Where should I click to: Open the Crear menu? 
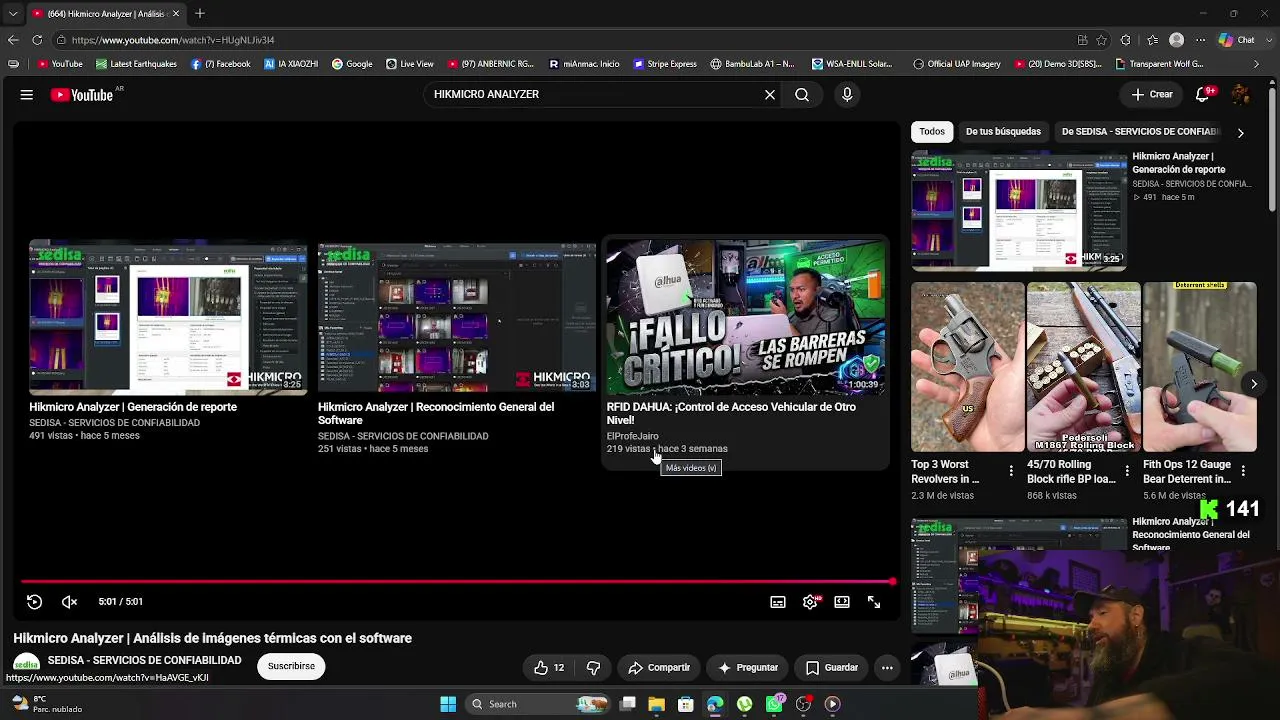pos(1152,95)
